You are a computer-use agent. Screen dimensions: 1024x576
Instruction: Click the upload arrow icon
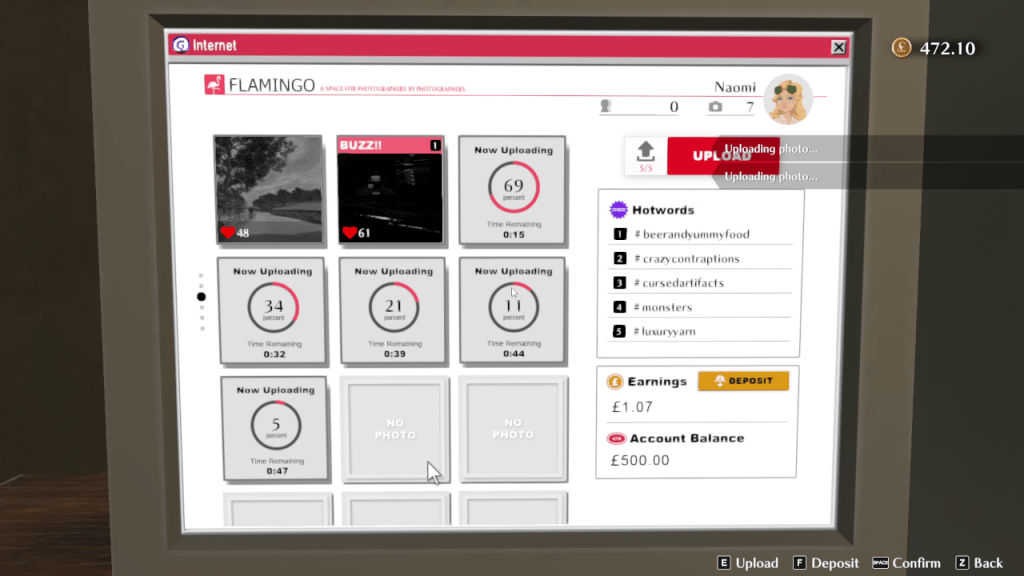(645, 150)
